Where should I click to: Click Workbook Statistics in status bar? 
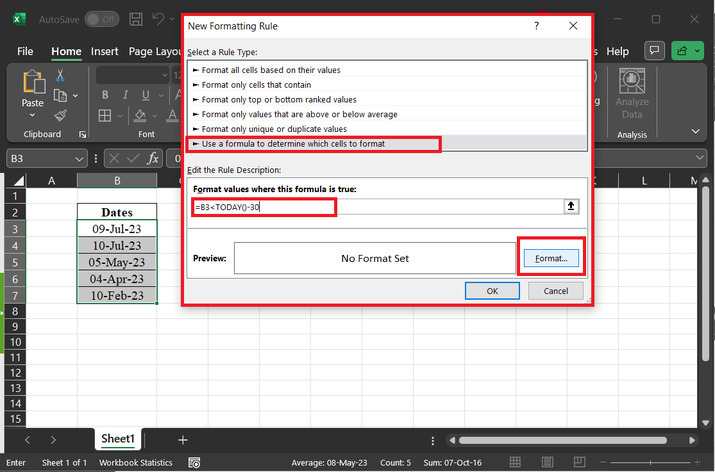[135, 462]
